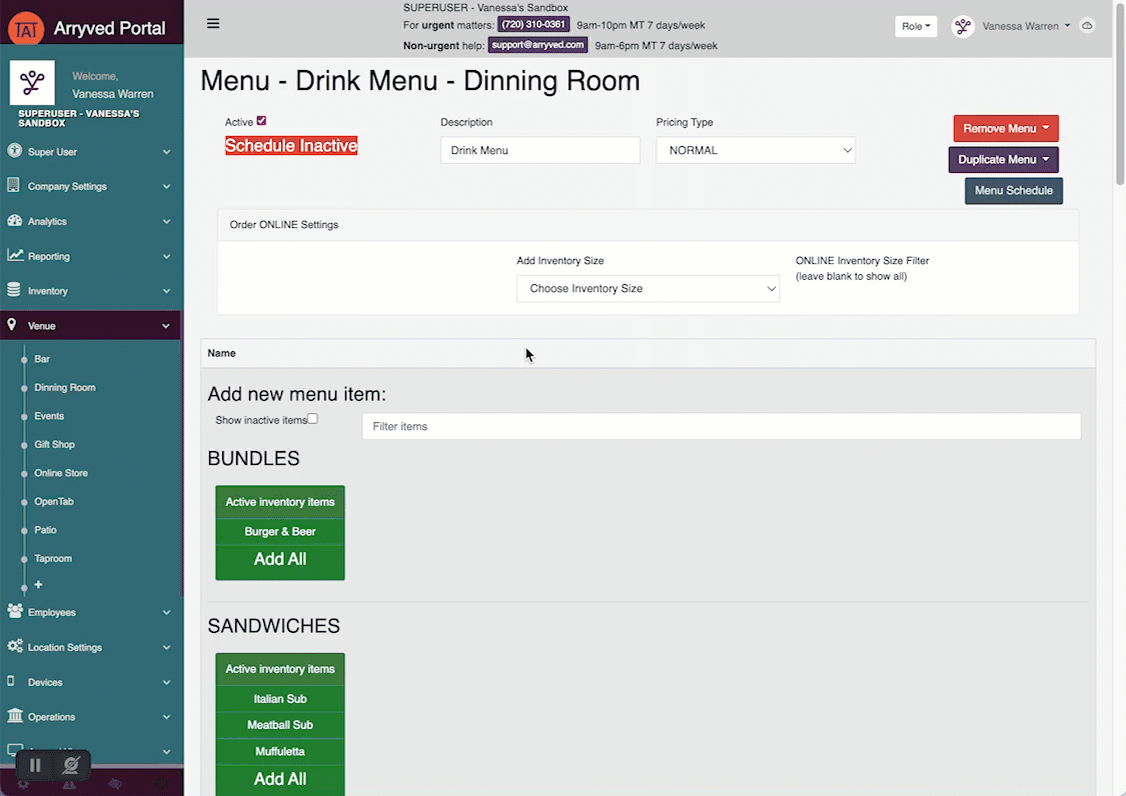The image size is (1126, 796).
Task: Click the sandbox logo in sidebar welcome panel
Action: 32,83
